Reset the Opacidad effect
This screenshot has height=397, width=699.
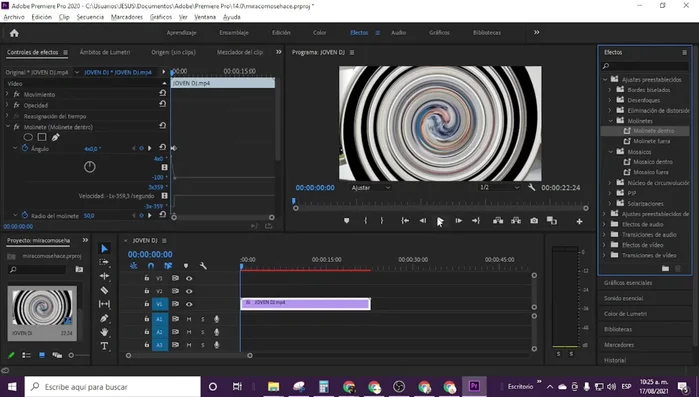pyautogui.click(x=163, y=104)
